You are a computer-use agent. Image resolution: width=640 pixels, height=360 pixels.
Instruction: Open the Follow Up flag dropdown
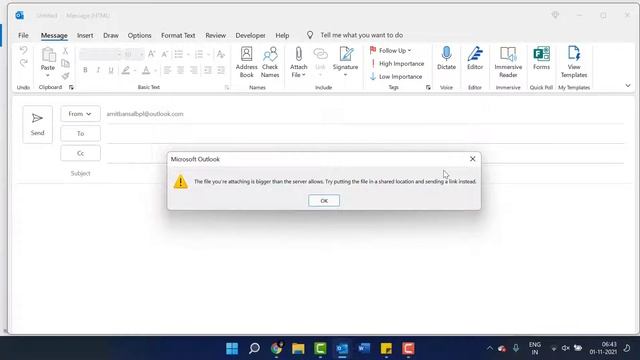click(x=390, y=51)
